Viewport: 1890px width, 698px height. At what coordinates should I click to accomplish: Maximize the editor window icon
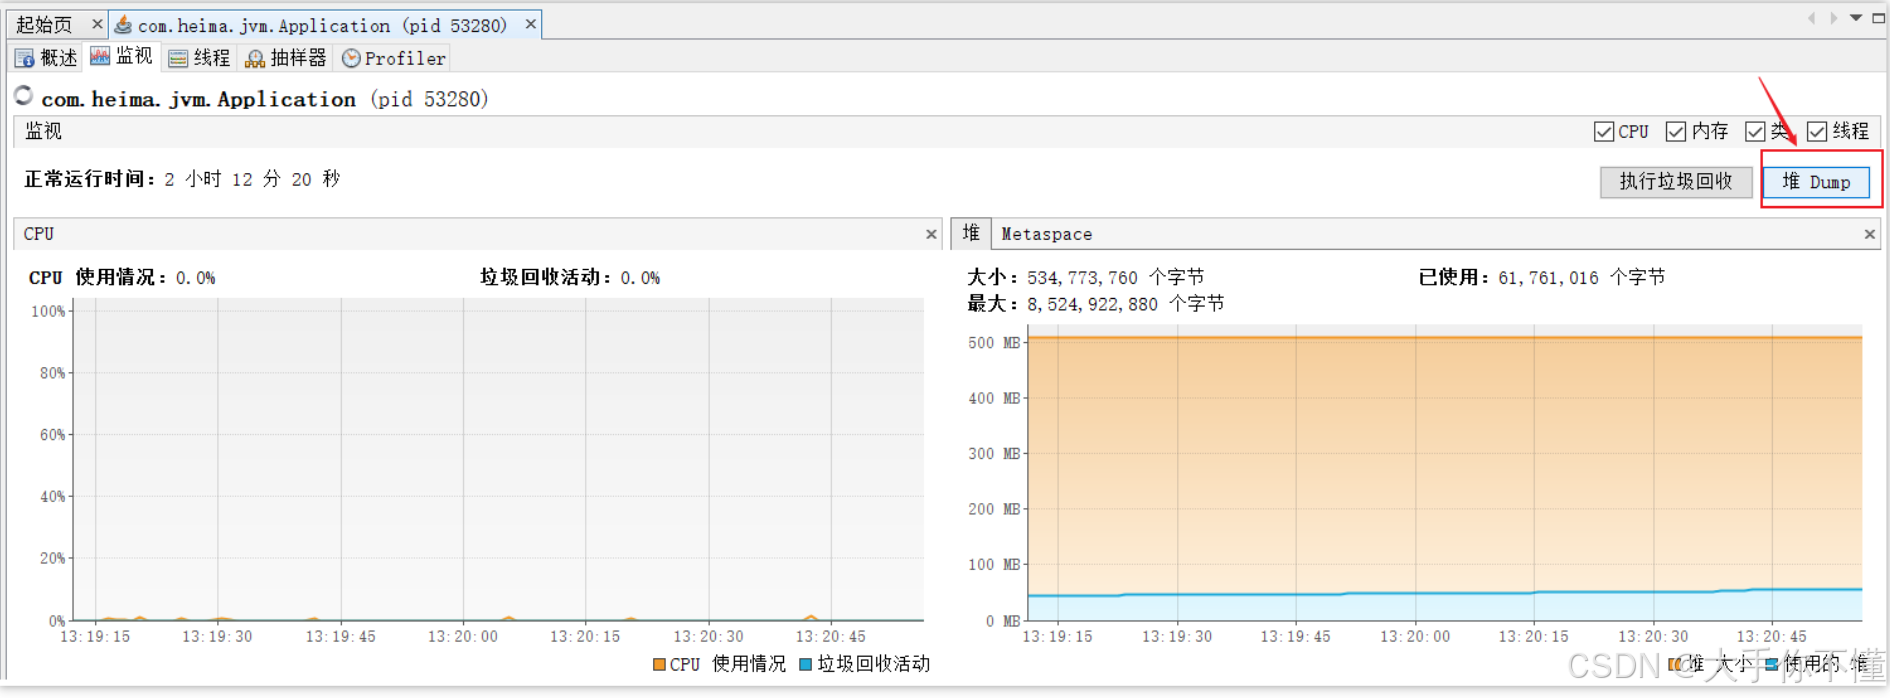pos(1878,18)
